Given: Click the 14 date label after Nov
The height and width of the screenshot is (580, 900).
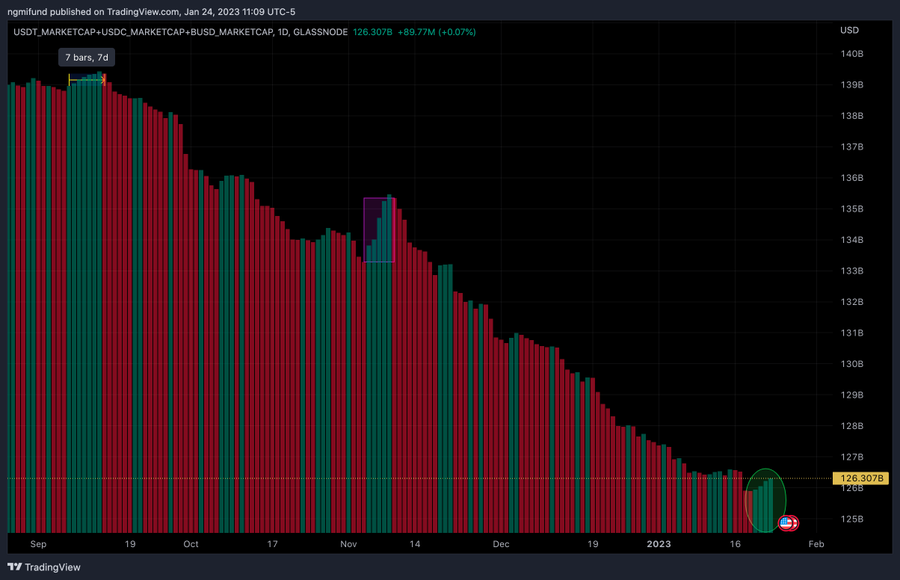Looking at the screenshot, I should (x=415, y=544).
